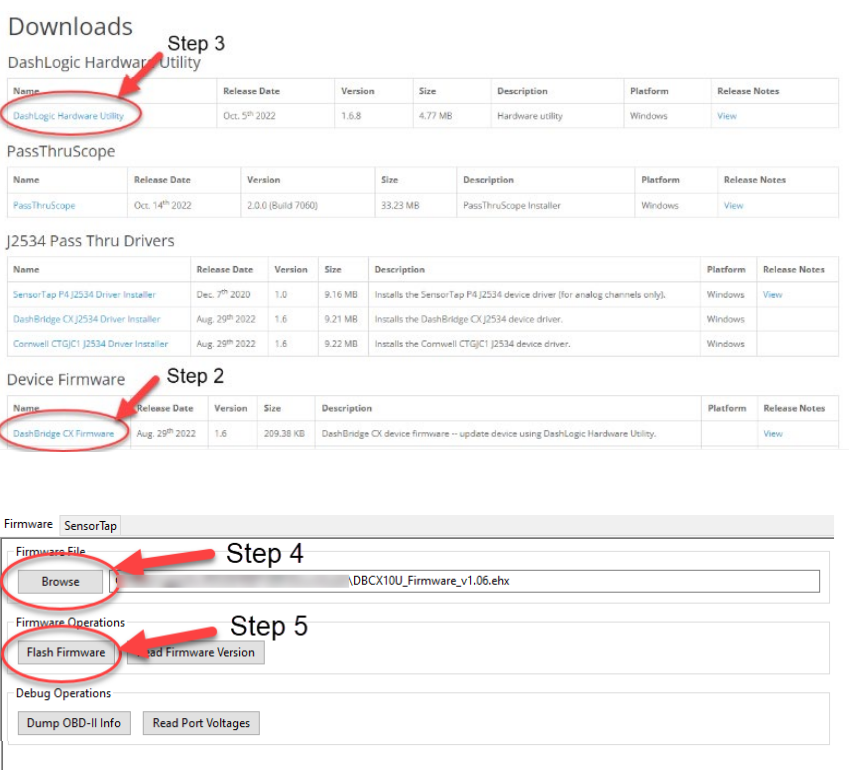Select the DashBridge CX device firmware description text
The width and height of the screenshot is (864, 782).
pos(489,434)
